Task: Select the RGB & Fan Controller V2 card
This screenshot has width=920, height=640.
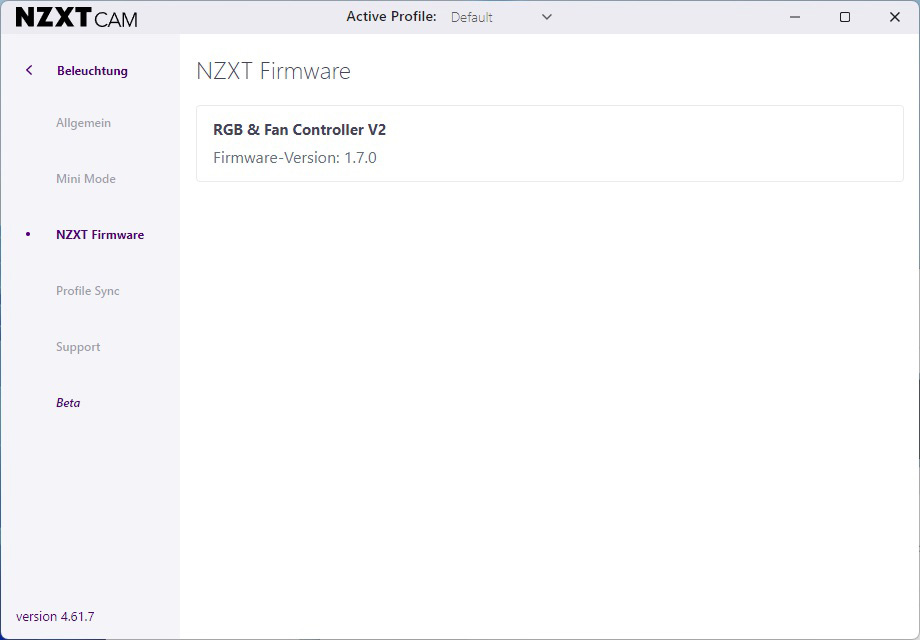Action: [x=550, y=144]
